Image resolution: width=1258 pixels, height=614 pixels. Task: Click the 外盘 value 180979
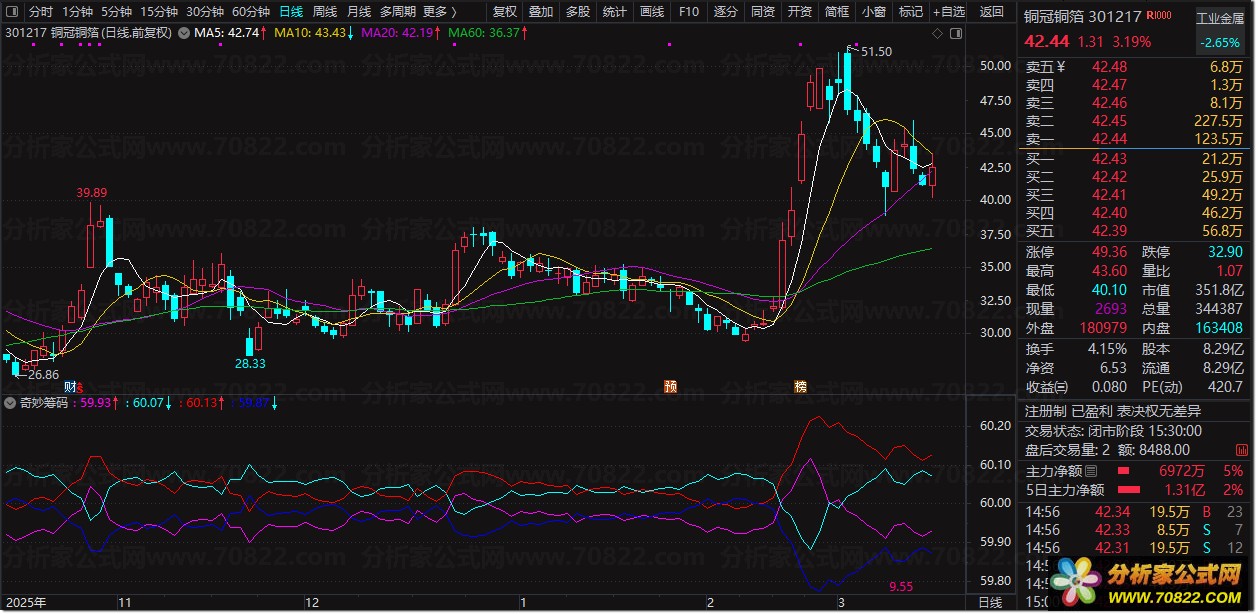point(1104,328)
